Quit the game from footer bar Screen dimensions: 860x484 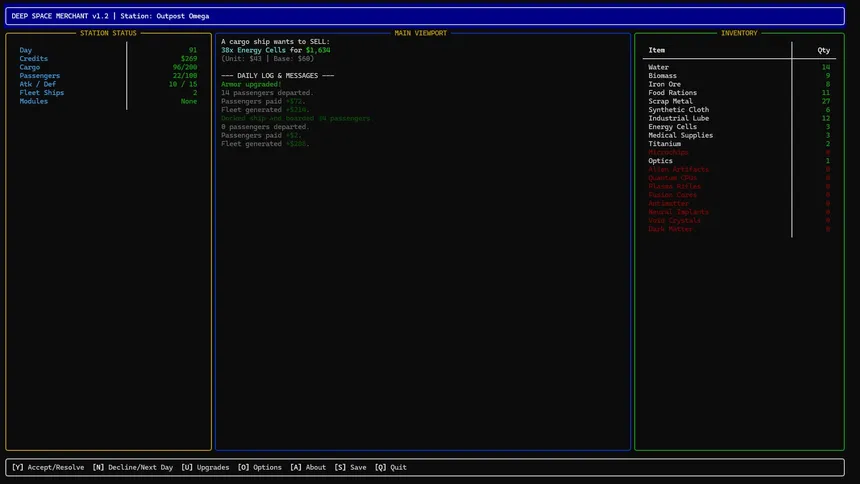click(391, 467)
